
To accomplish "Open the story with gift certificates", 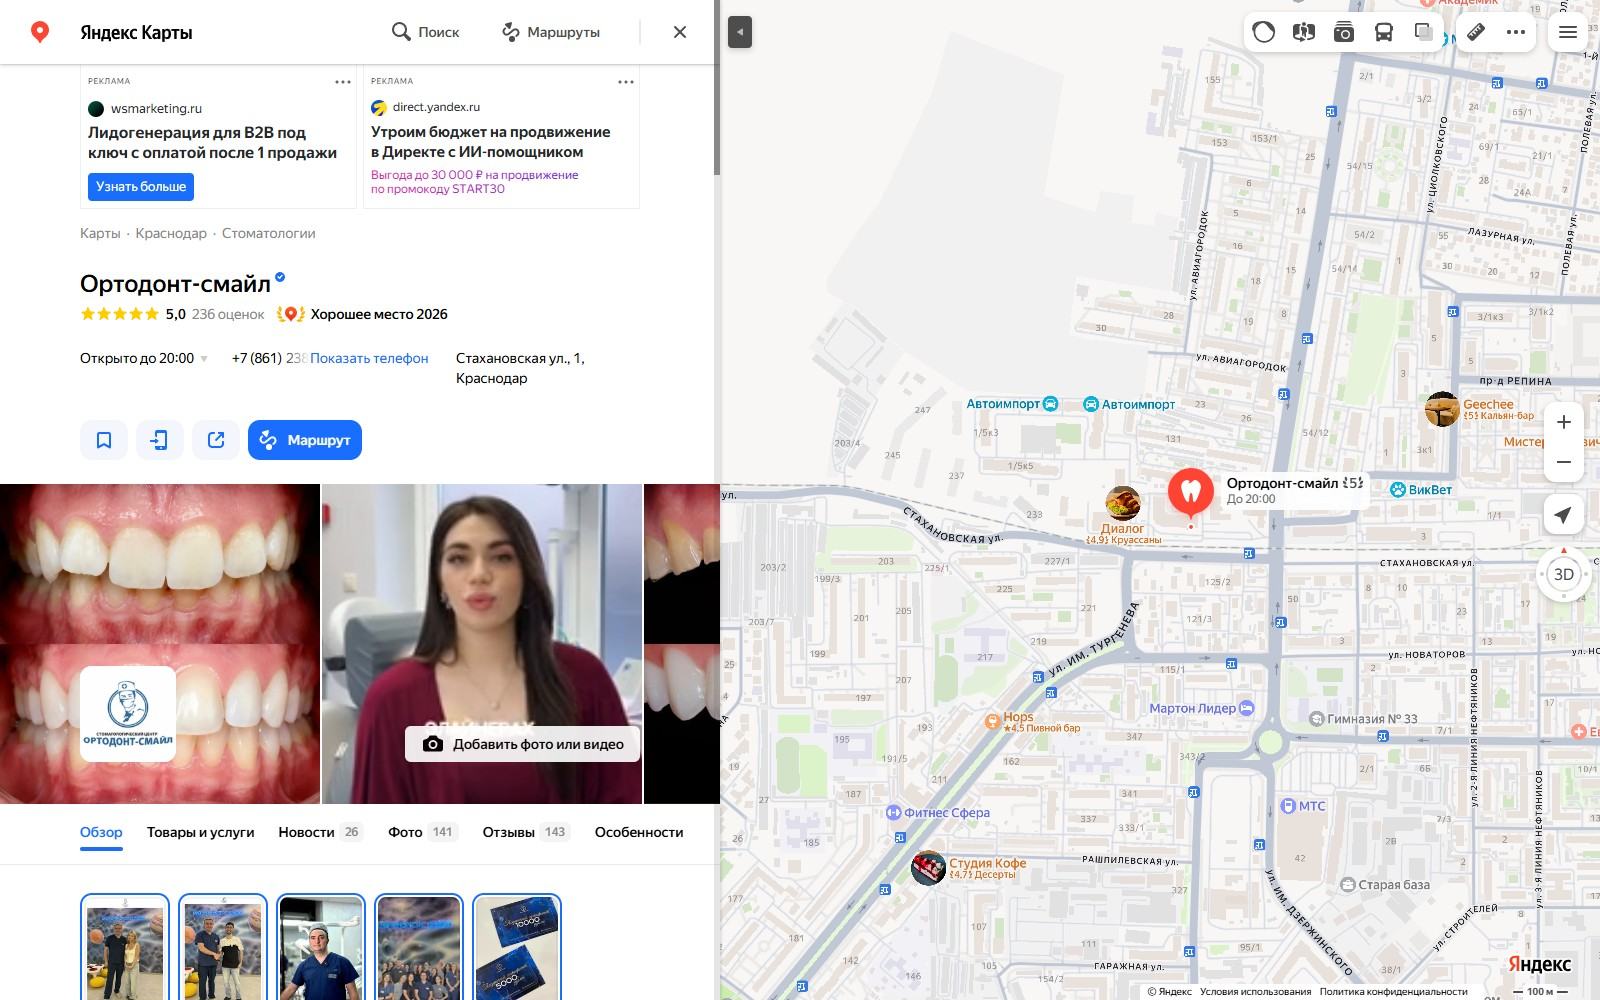I will click(x=517, y=947).
